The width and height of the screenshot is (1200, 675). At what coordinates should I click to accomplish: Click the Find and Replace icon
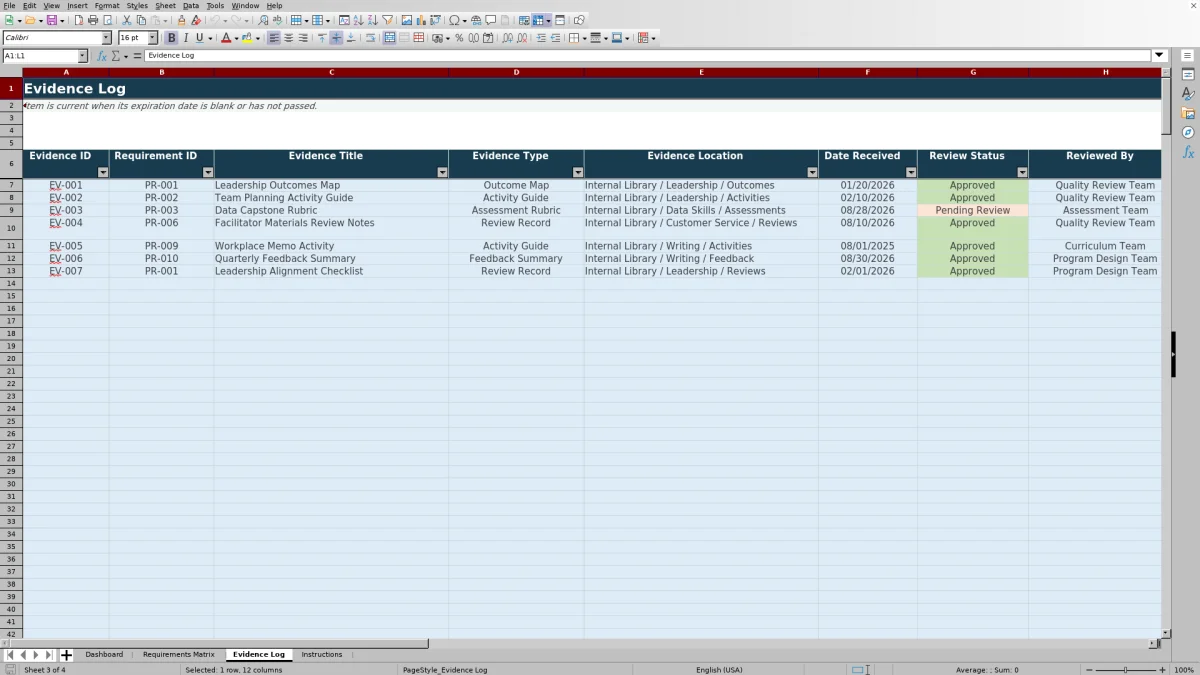(x=263, y=20)
